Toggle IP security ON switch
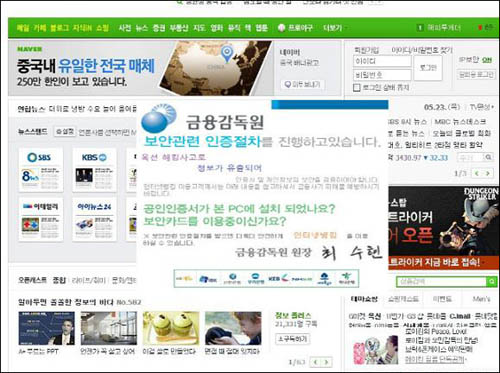 [x=487, y=60]
